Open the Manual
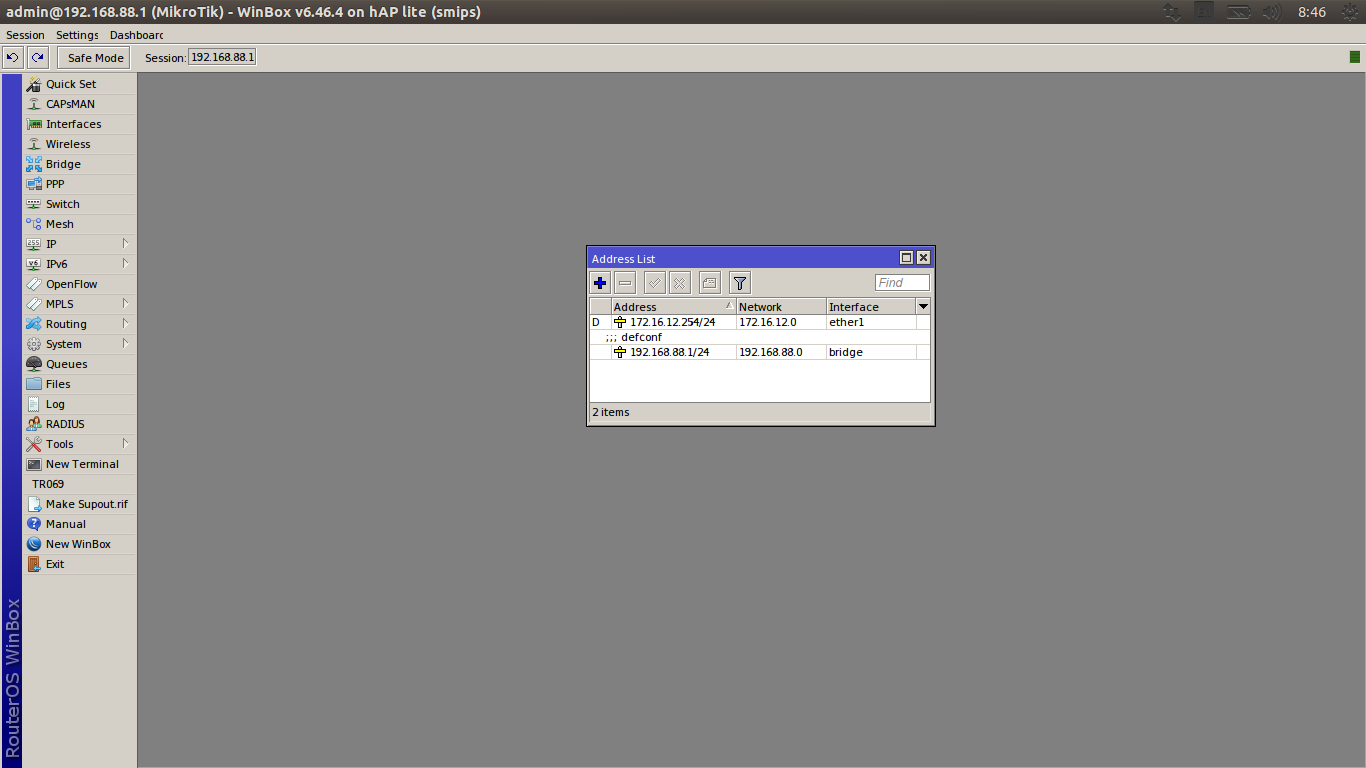The image size is (1366, 768). tap(79, 524)
